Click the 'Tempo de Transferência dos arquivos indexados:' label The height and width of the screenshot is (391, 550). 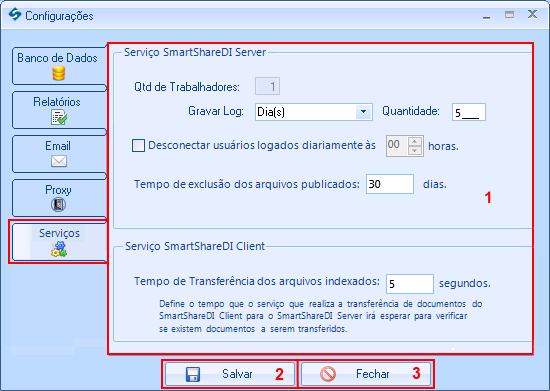[257, 281]
